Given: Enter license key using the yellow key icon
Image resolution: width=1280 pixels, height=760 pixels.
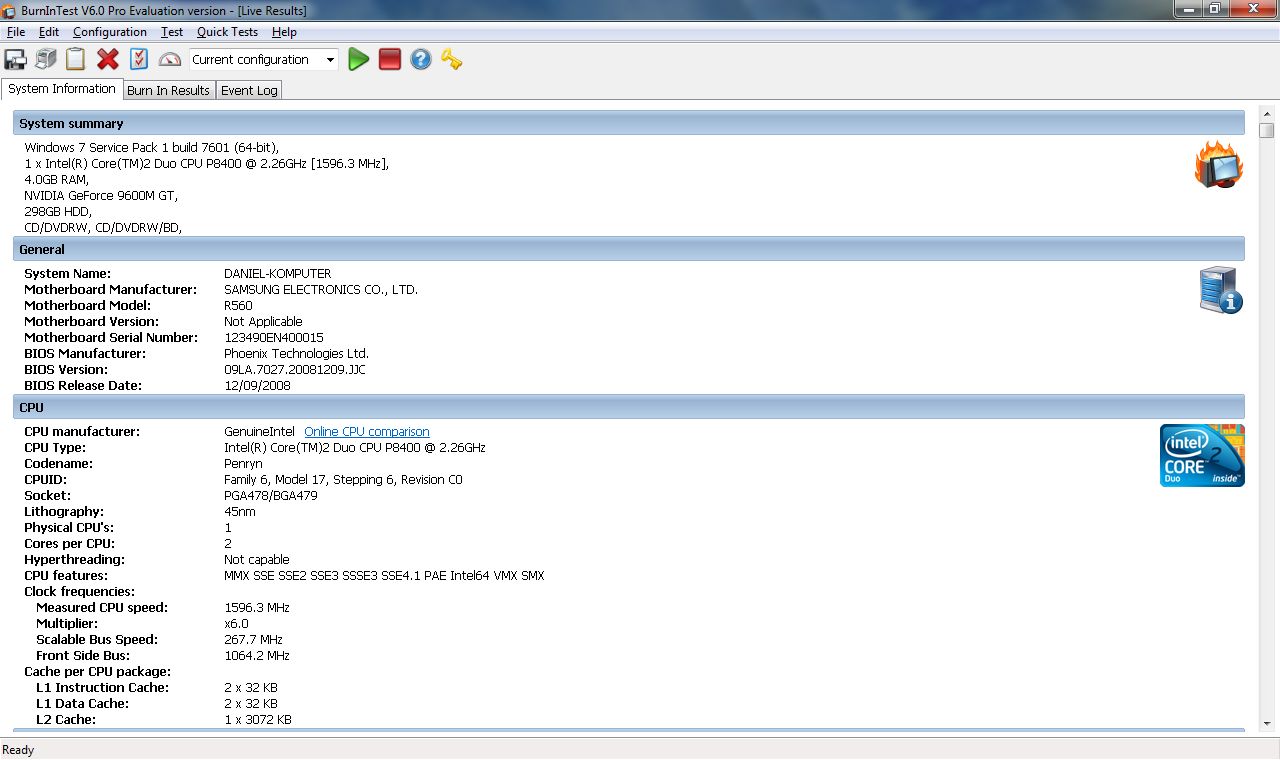Looking at the screenshot, I should [x=451, y=59].
